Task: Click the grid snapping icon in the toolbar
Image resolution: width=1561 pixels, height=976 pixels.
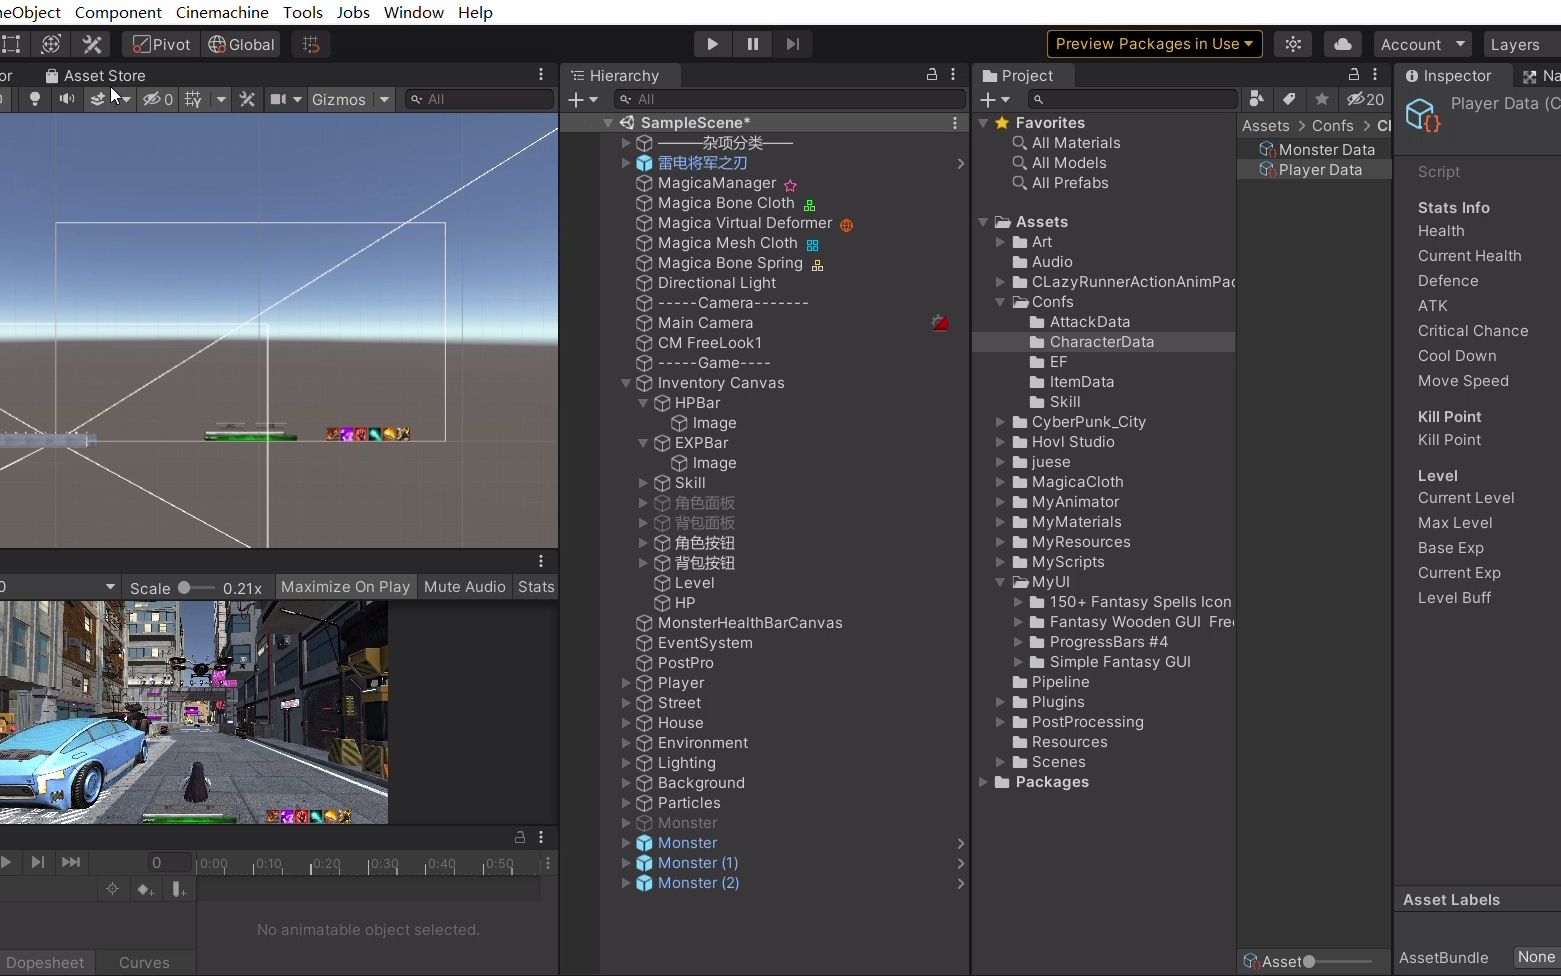Action: tap(311, 44)
